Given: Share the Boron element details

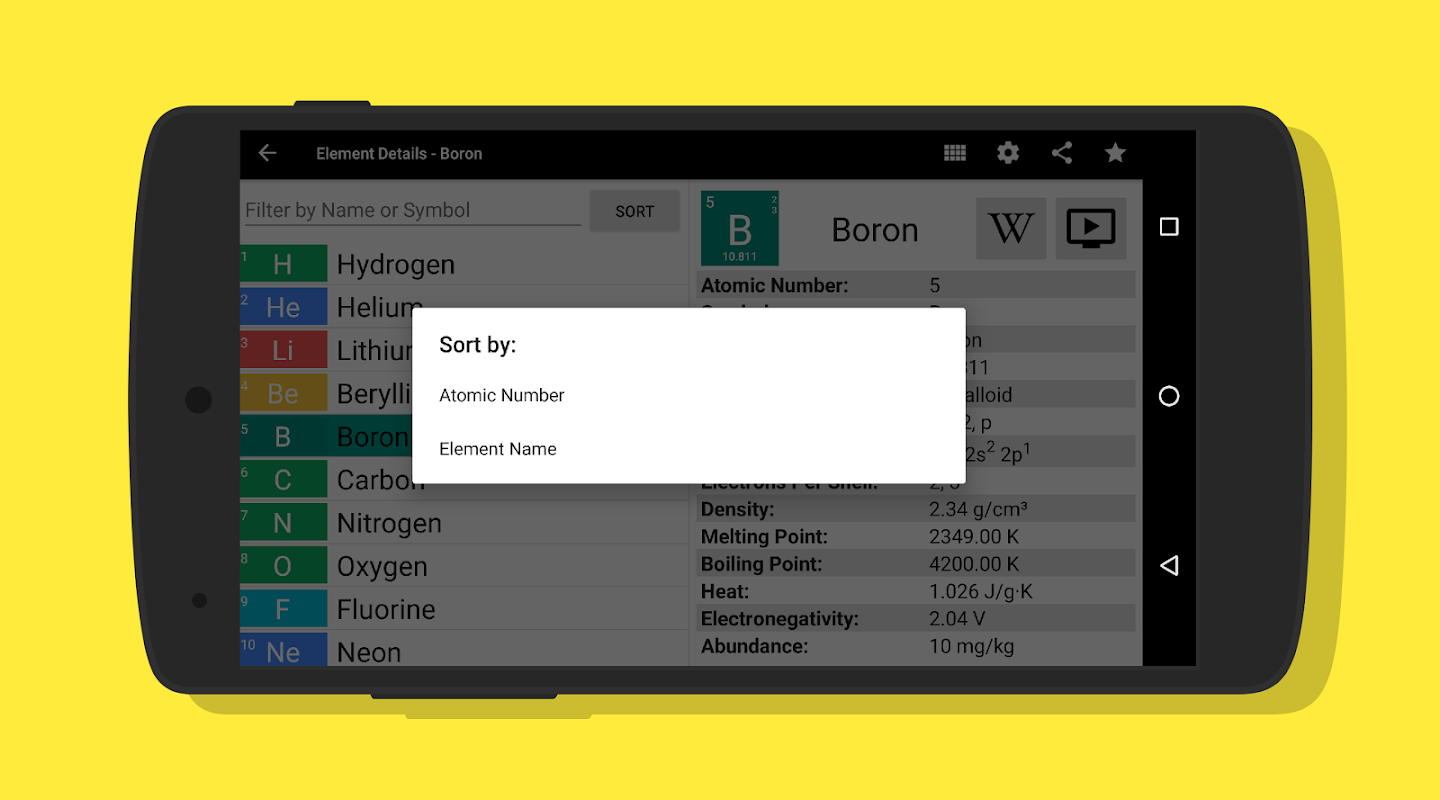Looking at the screenshot, I should click(x=1062, y=153).
